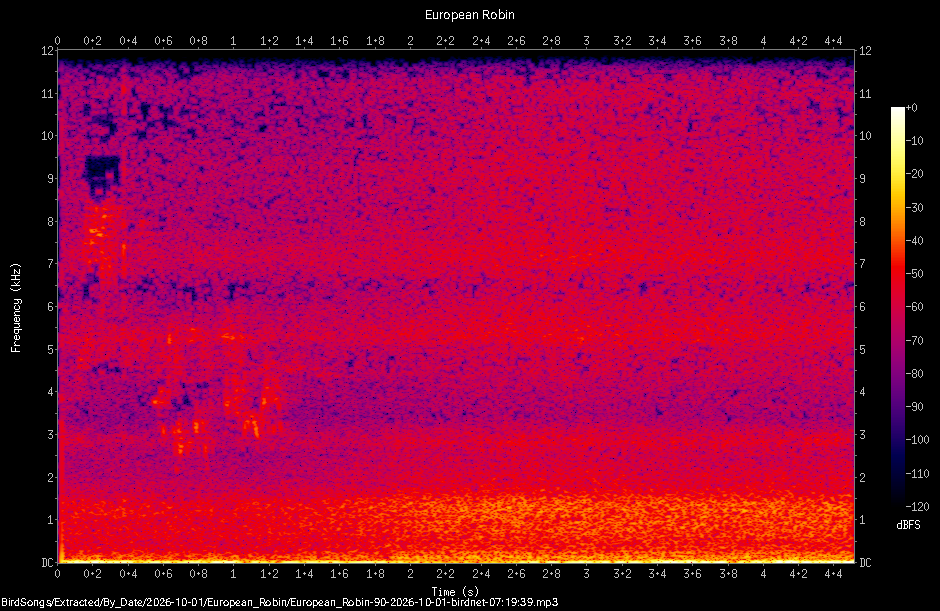Click the "-100" colorbar tick label
The image size is (940, 611).
click(917, 440)
